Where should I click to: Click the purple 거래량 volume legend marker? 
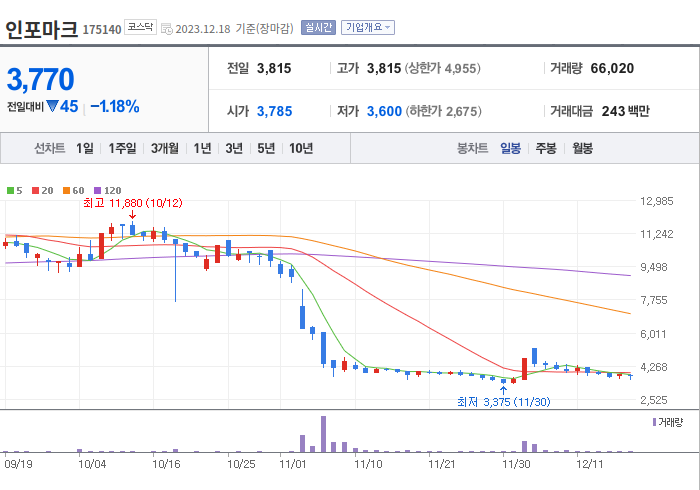click(x=654, y=422)
